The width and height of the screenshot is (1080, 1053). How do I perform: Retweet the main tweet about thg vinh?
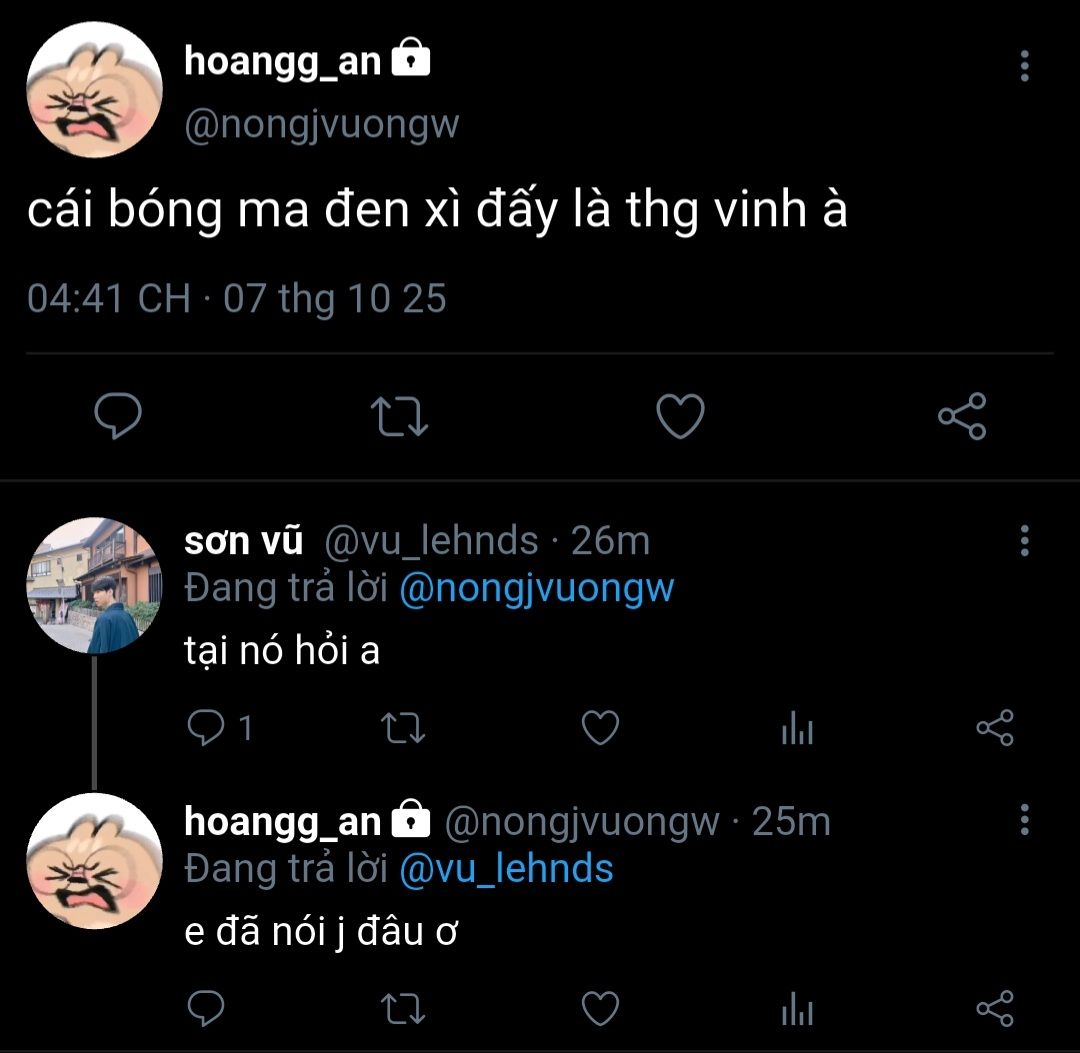coord(399,415)
